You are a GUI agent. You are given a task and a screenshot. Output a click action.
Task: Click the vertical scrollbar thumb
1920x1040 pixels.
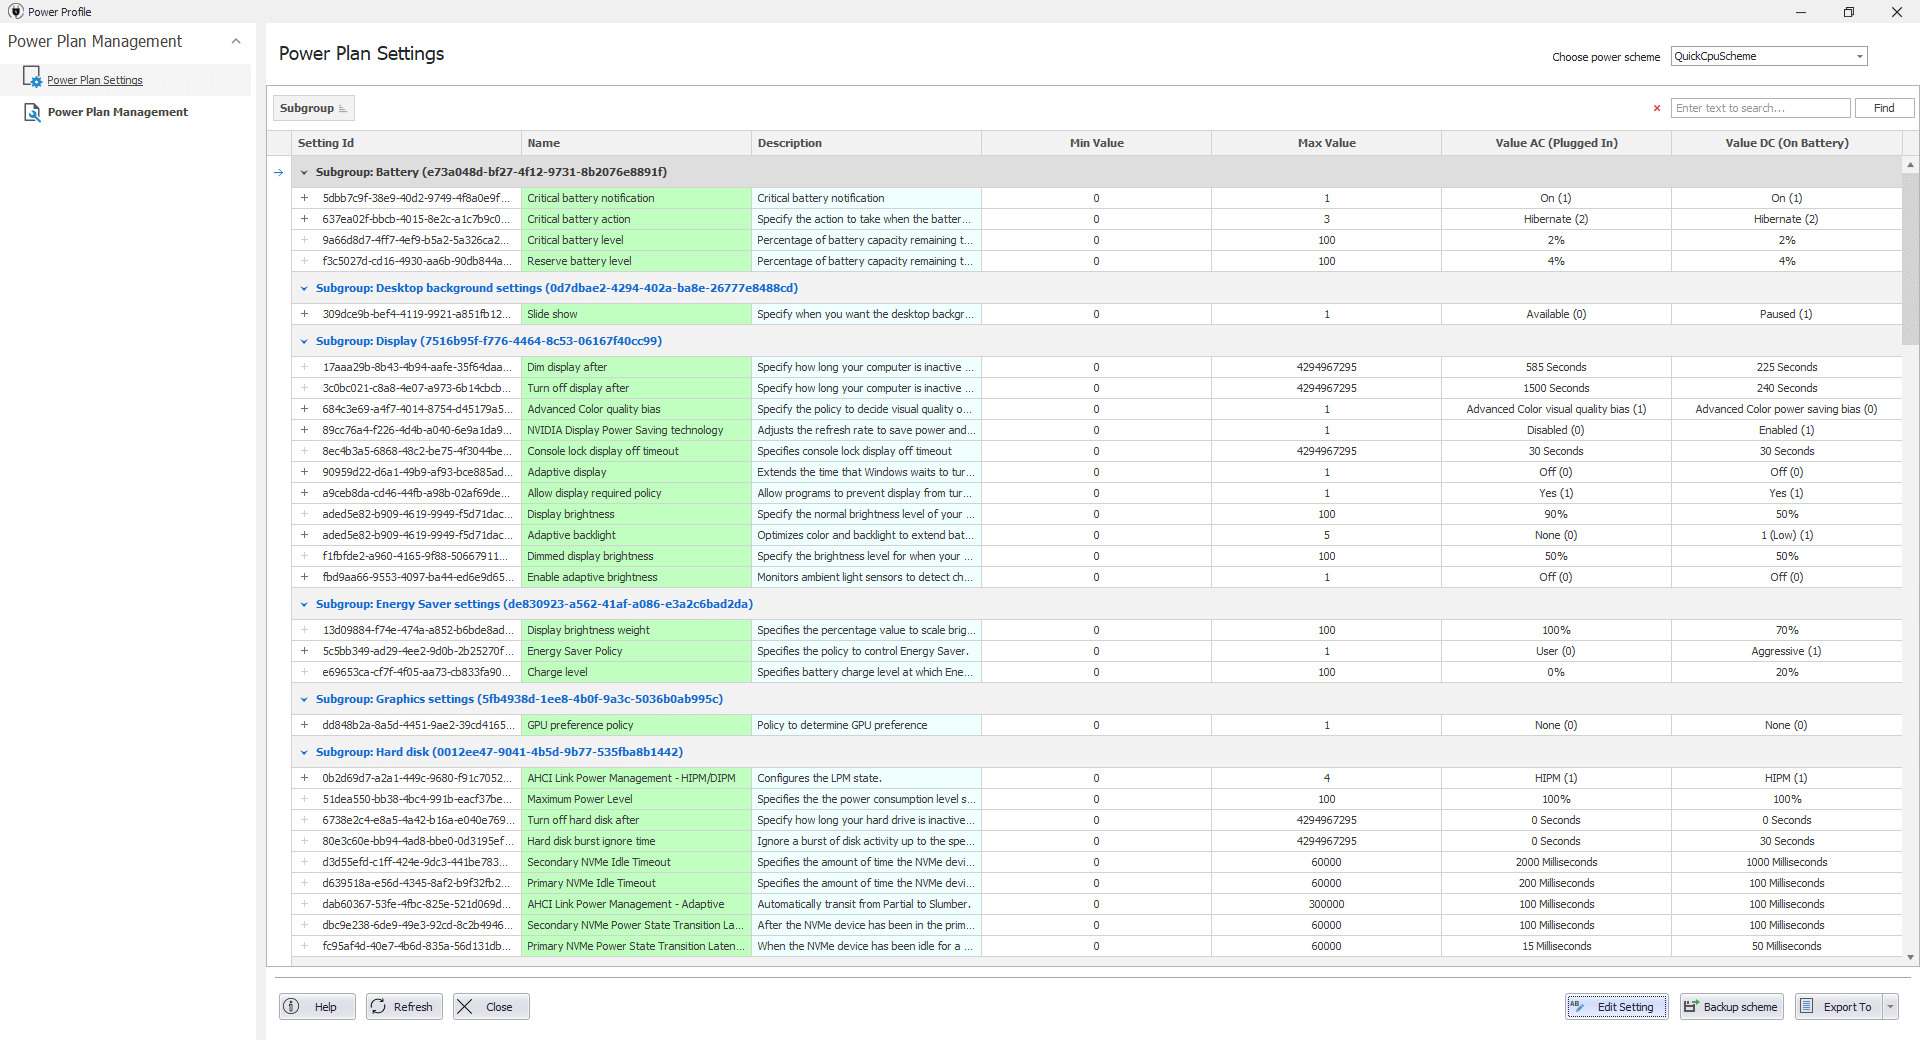(x=1910, y=259)
